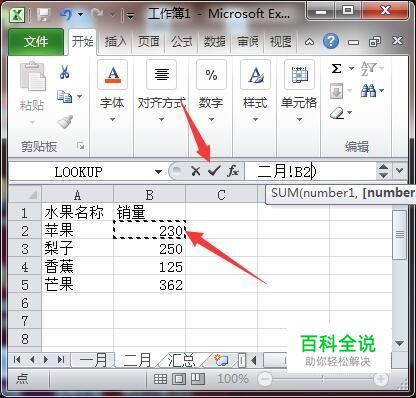Click the Redo arrow icon

coord(97,14)
